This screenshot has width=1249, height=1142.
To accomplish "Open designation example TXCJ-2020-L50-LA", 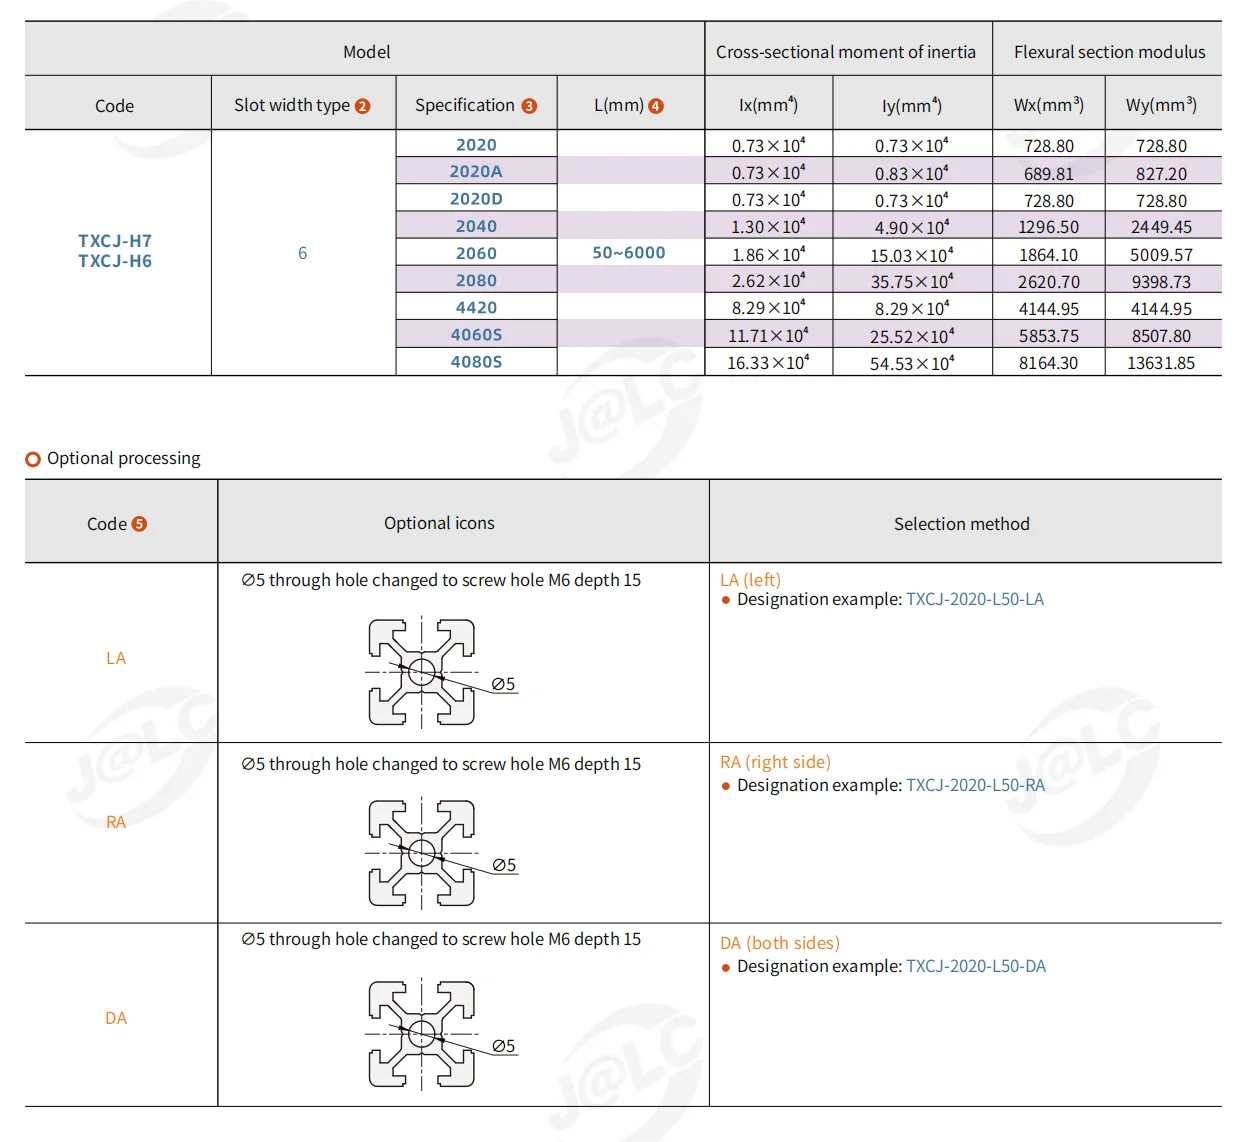I will click(x=975, y=600).
